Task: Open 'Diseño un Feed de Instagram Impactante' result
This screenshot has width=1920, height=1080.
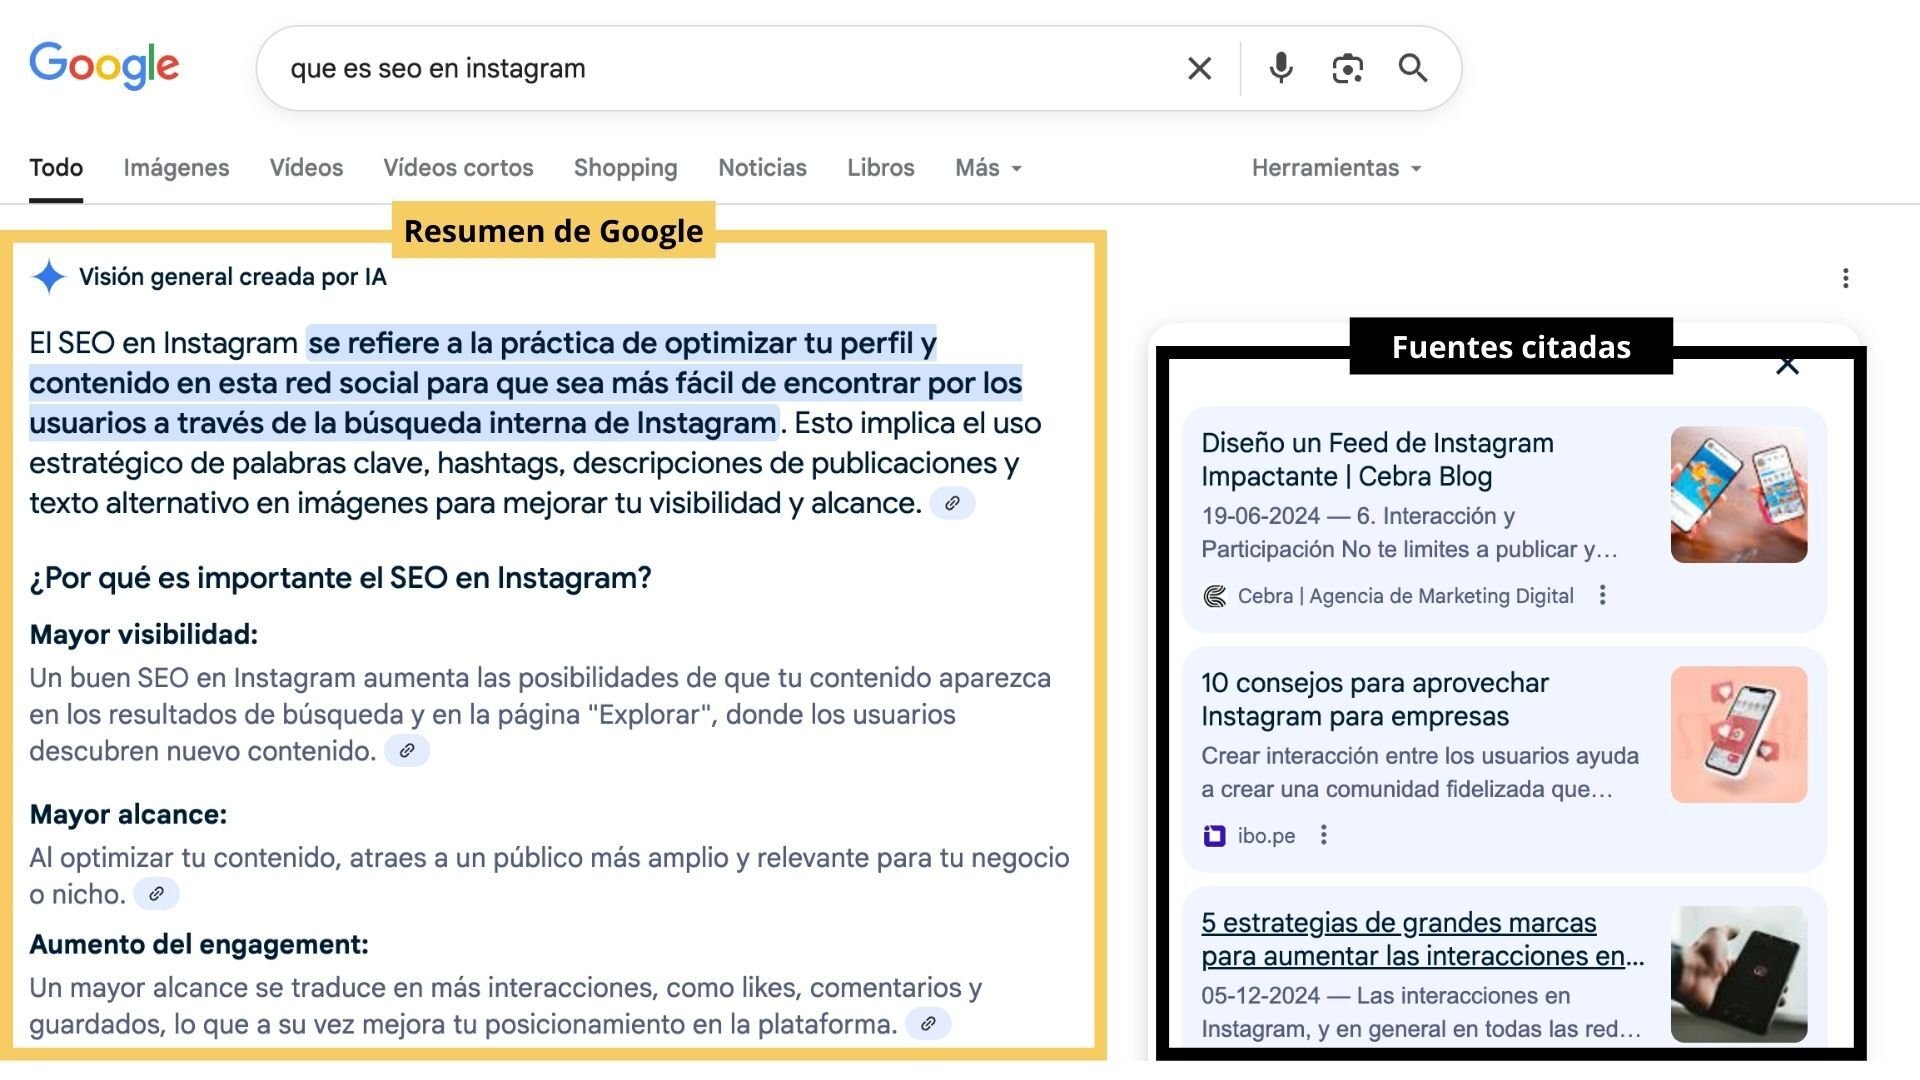Action: tap(1377, 460)
